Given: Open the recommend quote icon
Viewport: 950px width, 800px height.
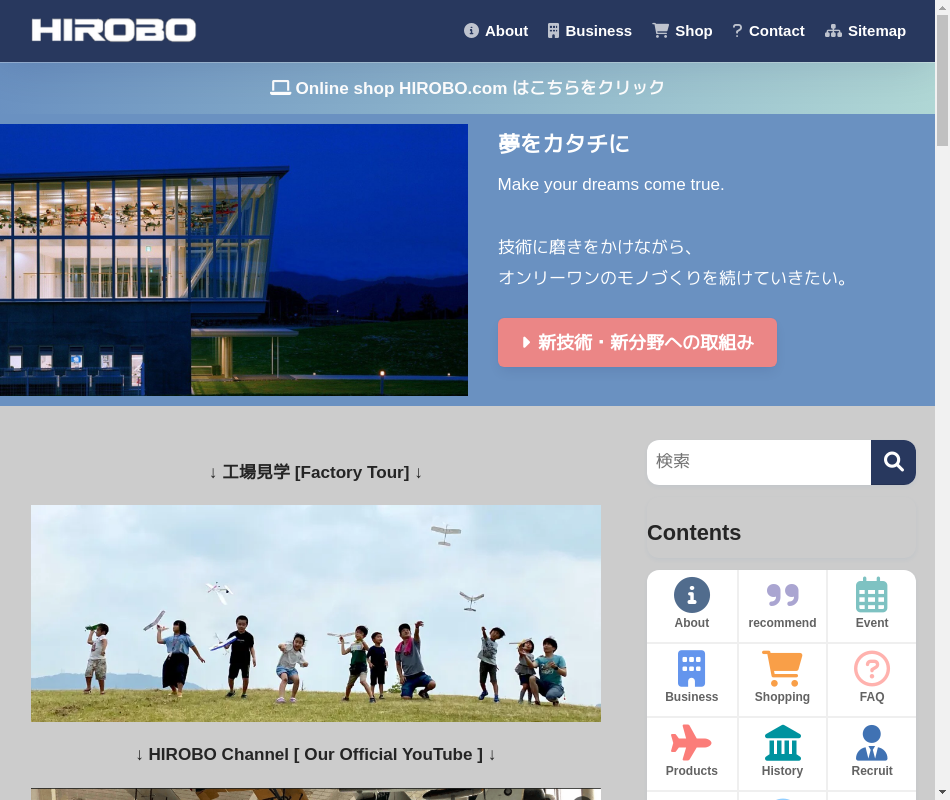Looking at the screenshot, I should (782, 596).
